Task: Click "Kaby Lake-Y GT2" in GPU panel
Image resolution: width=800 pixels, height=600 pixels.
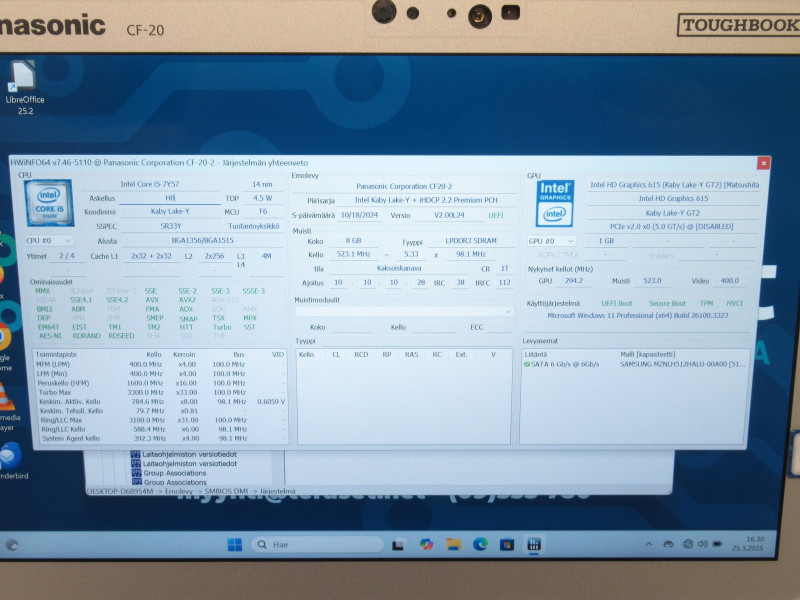Action: click(672, 213)
